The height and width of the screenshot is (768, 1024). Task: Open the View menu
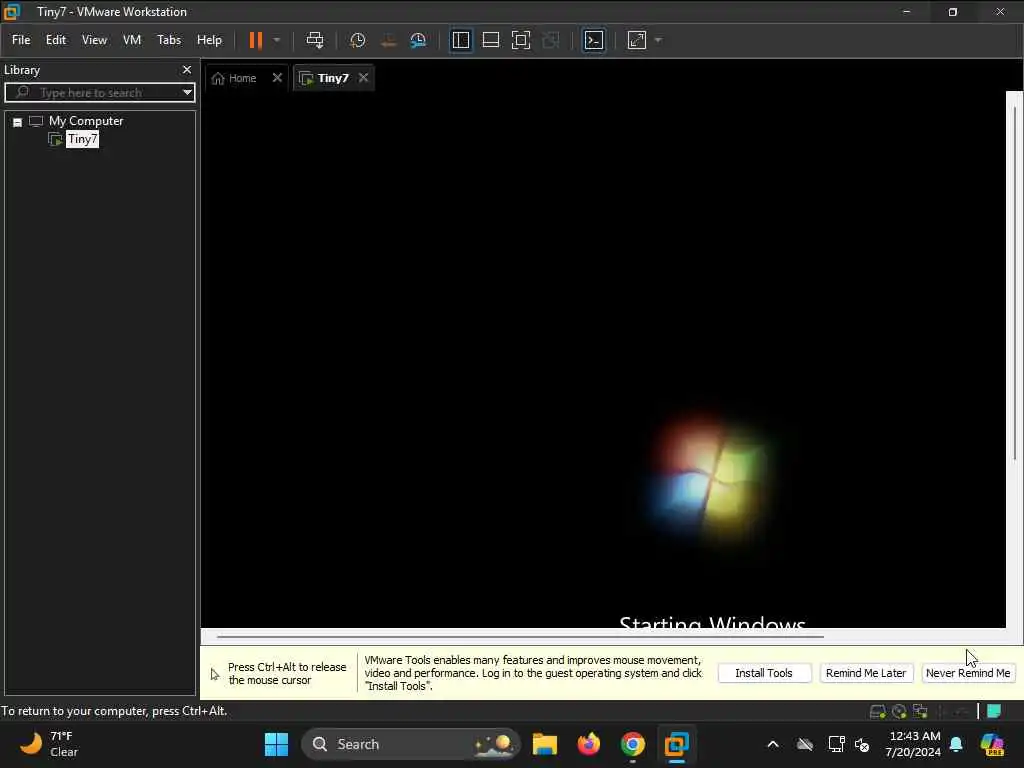[x=94, y=40]
